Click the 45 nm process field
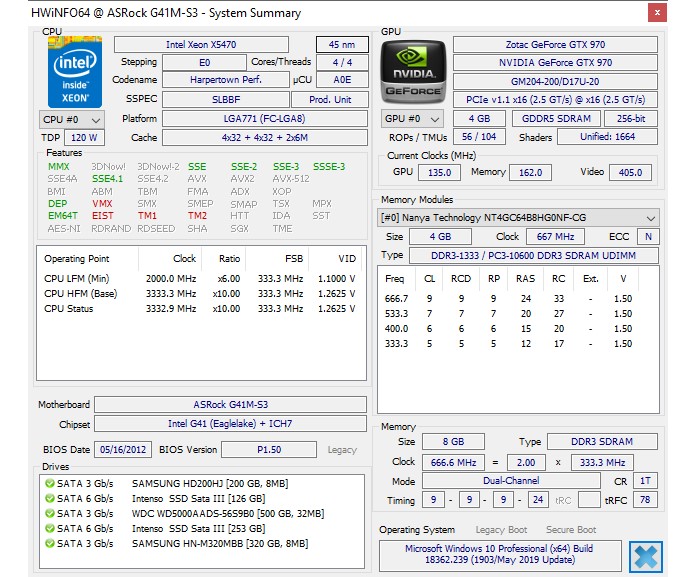This screenshot has height=577, width=696. point(342,45)
